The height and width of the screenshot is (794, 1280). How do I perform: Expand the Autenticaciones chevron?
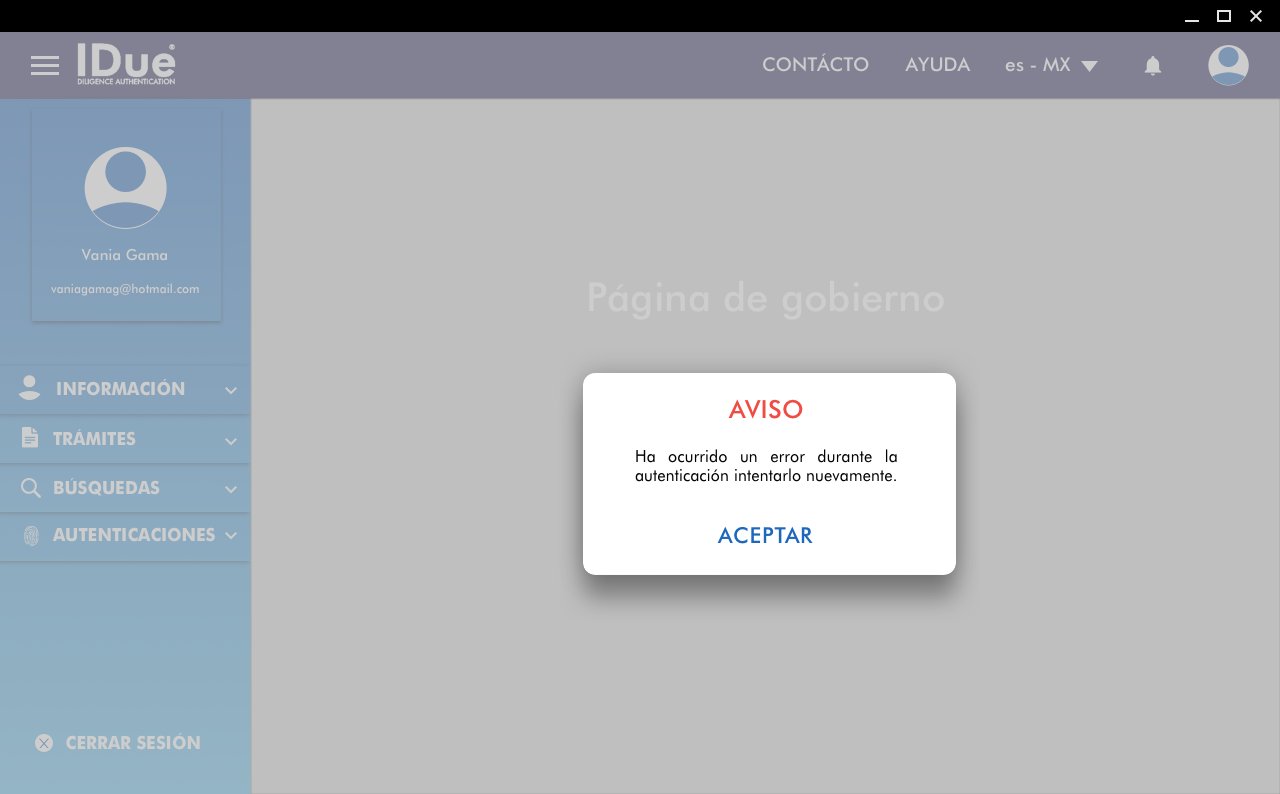(x=231, y=536)
